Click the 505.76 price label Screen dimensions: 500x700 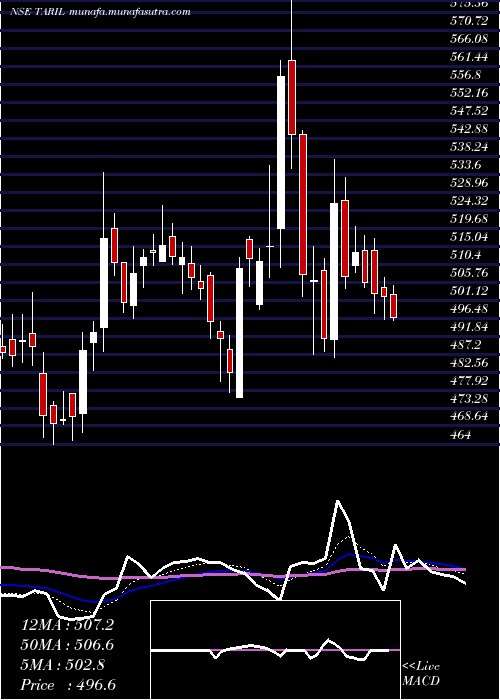(x=468, y=273)
